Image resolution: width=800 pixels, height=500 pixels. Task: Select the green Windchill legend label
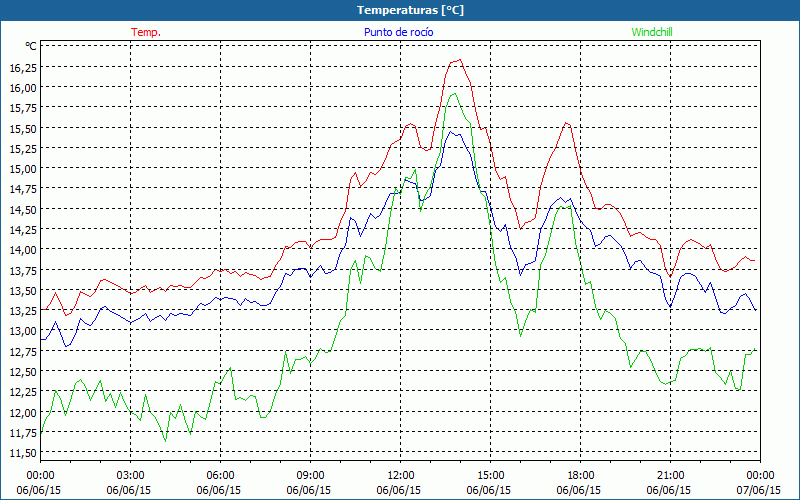click(x=652, y=32)
